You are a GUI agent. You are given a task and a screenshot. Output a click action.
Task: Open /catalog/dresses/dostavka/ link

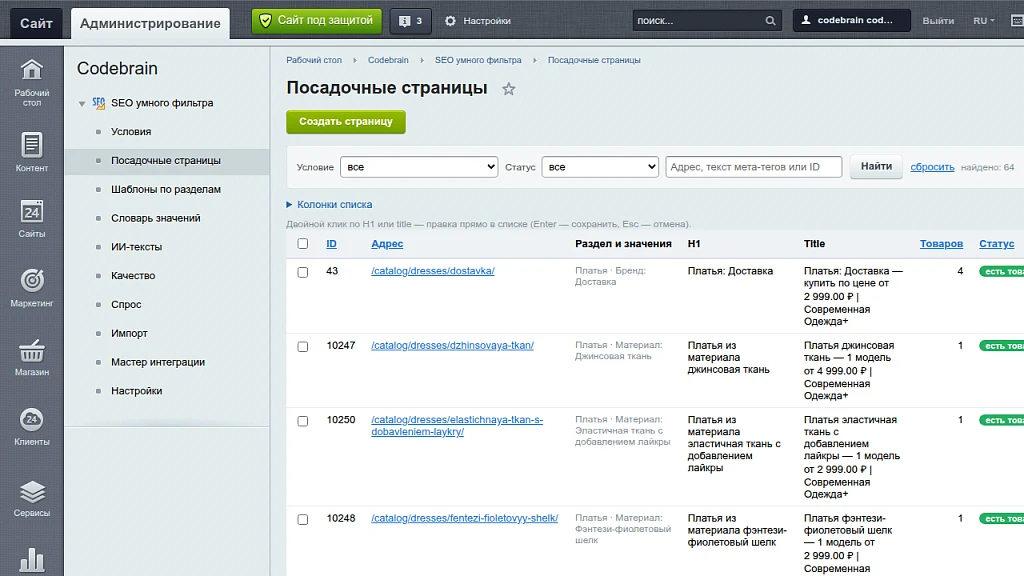coord(432,270)
